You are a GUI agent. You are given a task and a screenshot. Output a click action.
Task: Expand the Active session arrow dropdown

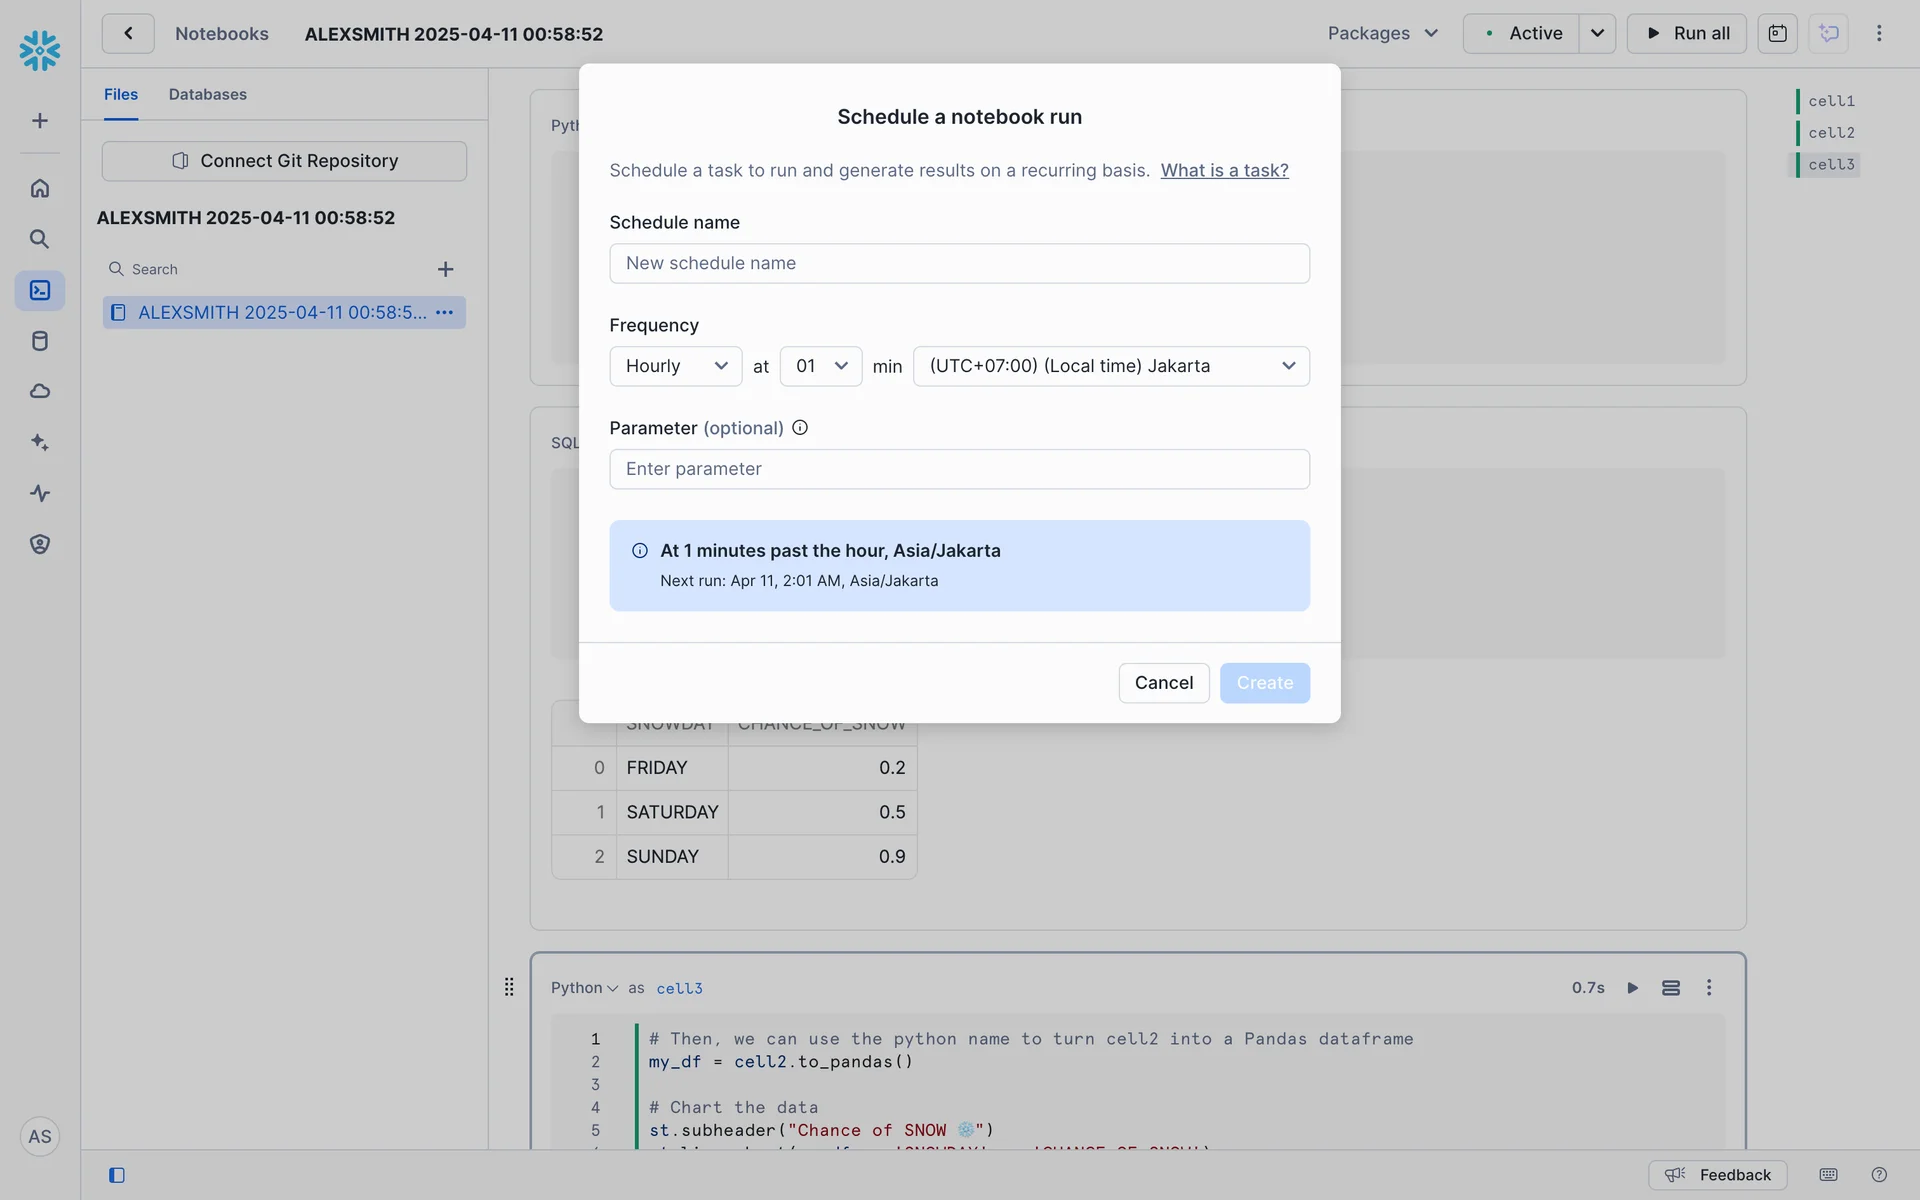(1597, 33)
